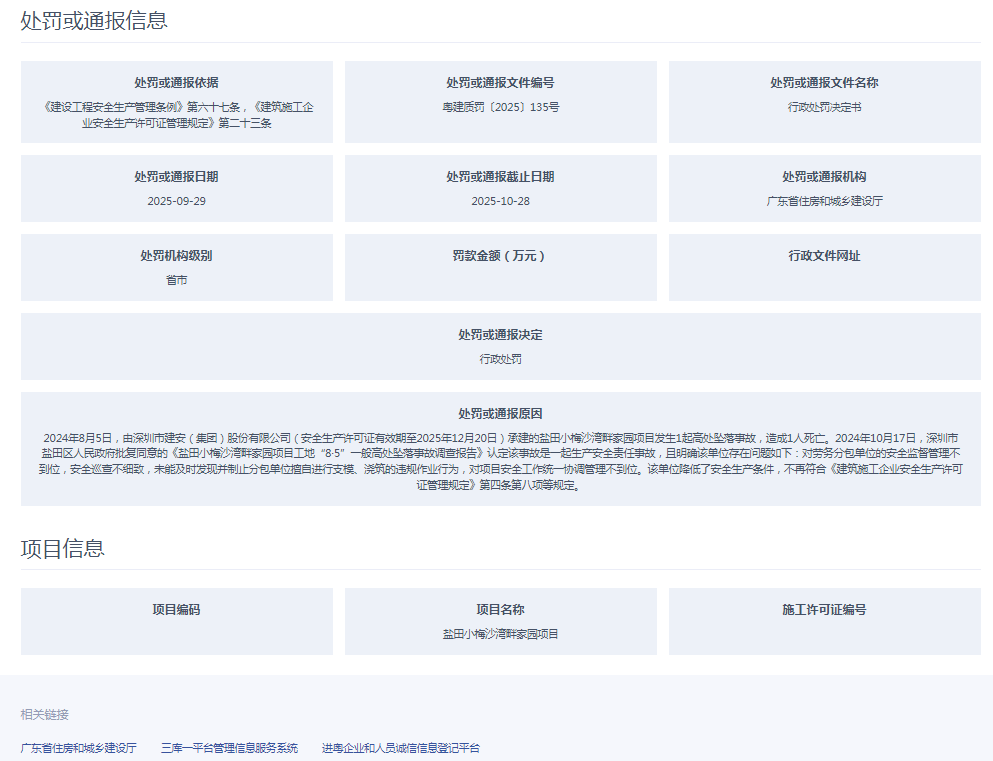Click the 处罚或通报信息 section heading

[x=94, y=20]
